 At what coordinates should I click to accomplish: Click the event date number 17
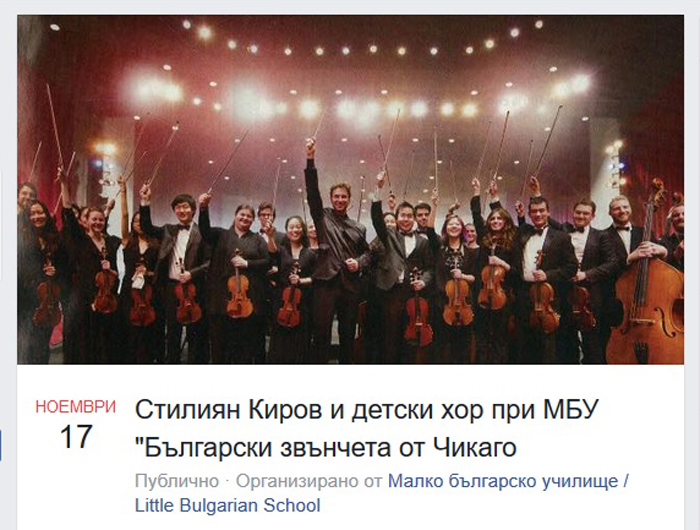(x=76, y=437)
